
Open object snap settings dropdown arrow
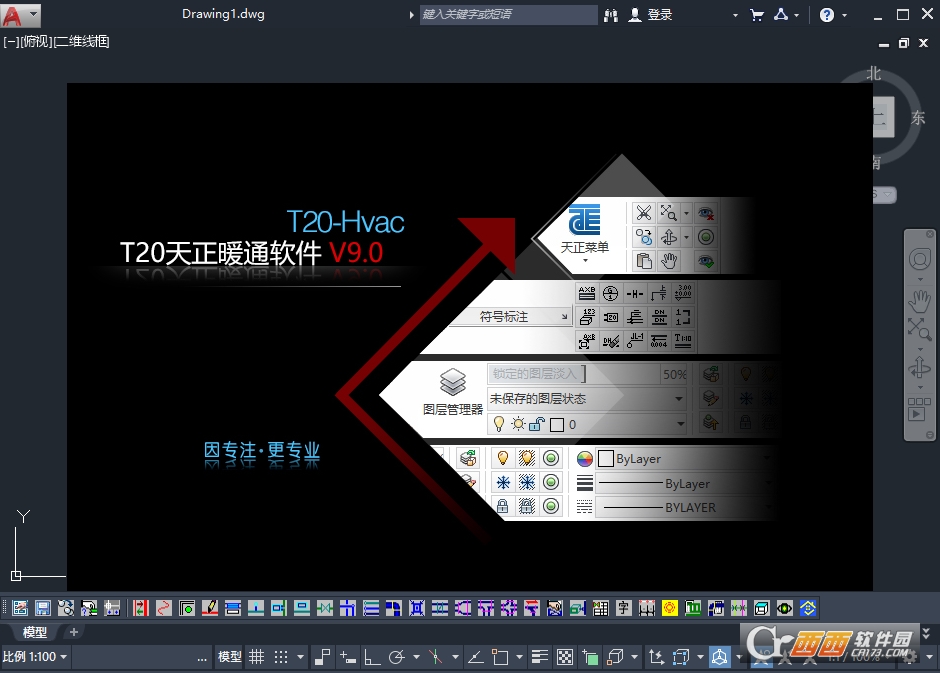(519, 657)
